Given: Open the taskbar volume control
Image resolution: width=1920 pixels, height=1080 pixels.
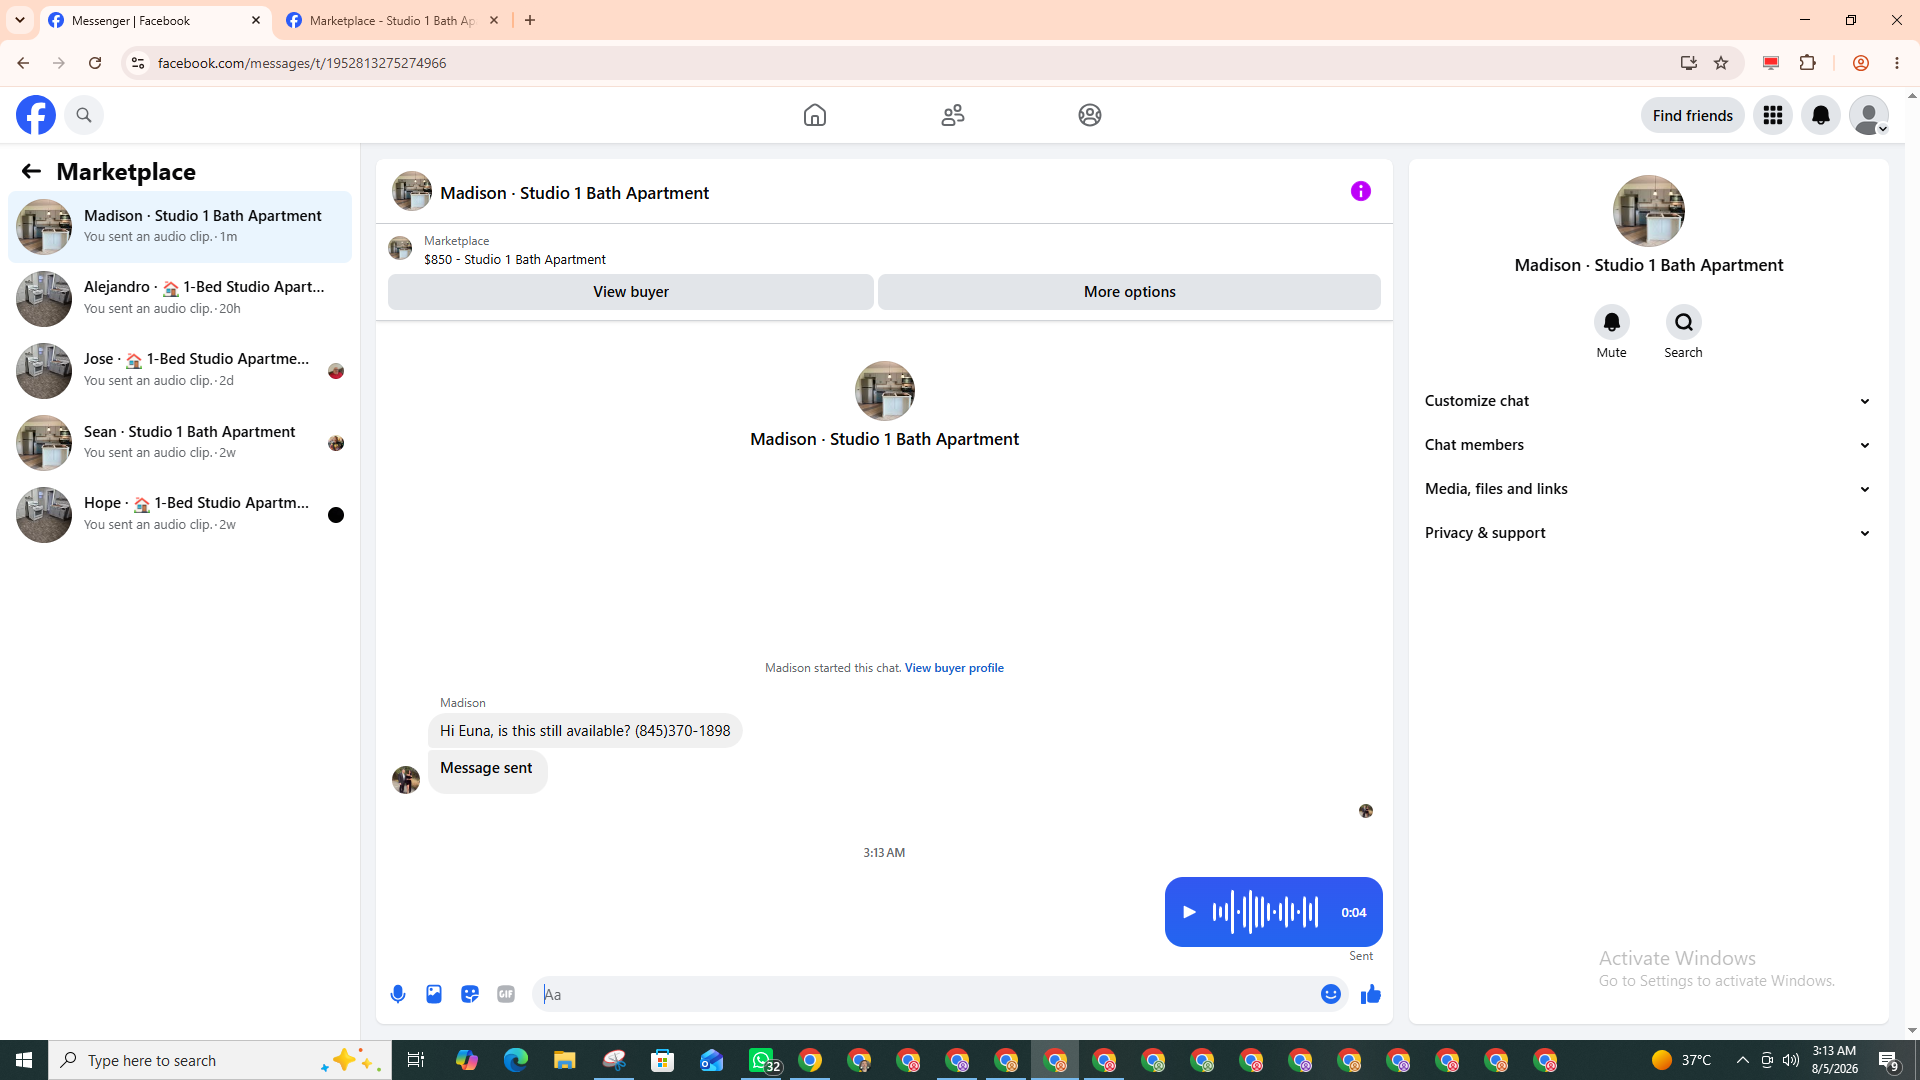Looking at the screenshot, I should tap(1791, 1060).
